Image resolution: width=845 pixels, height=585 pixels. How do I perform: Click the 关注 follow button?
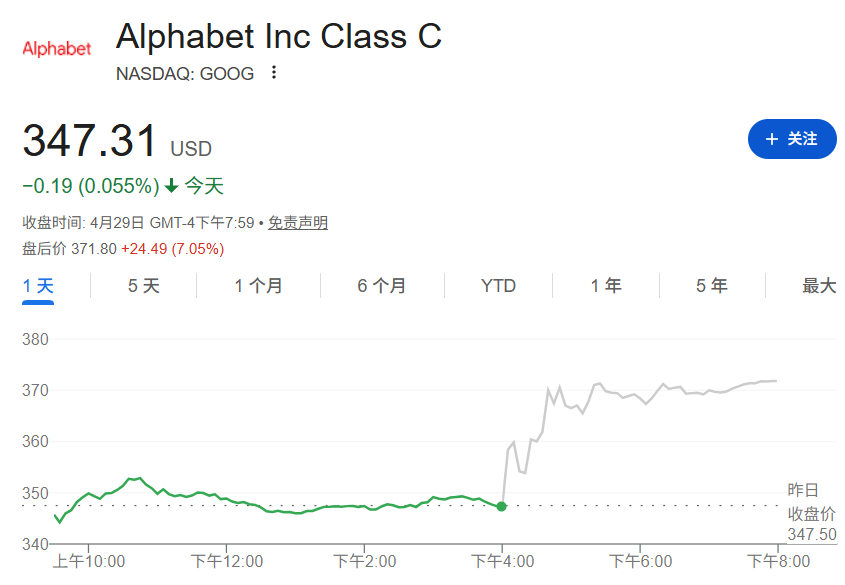pos(792,139)
